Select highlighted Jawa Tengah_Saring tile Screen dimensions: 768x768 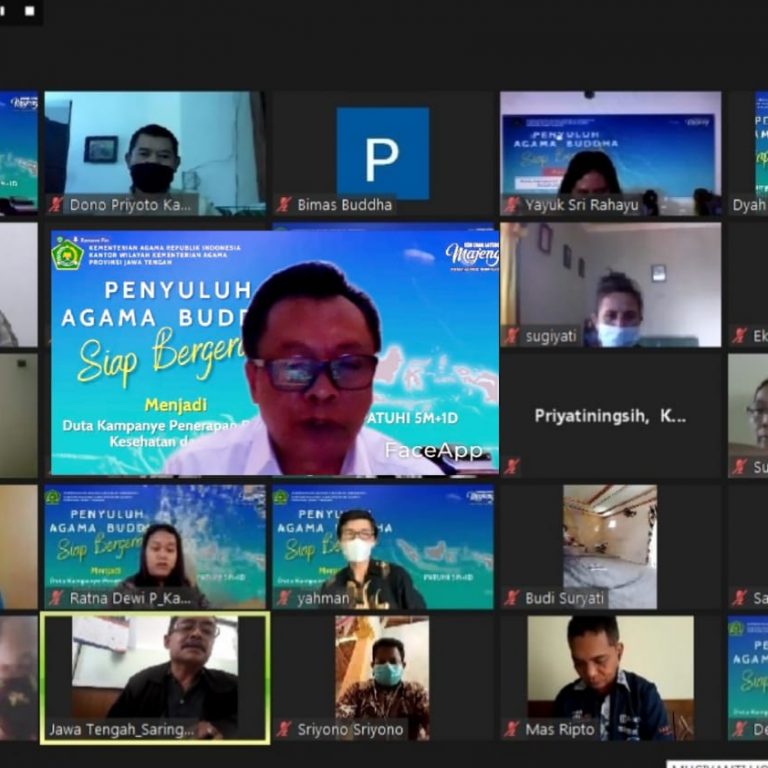pyautogui.click(x=155, y=678)
